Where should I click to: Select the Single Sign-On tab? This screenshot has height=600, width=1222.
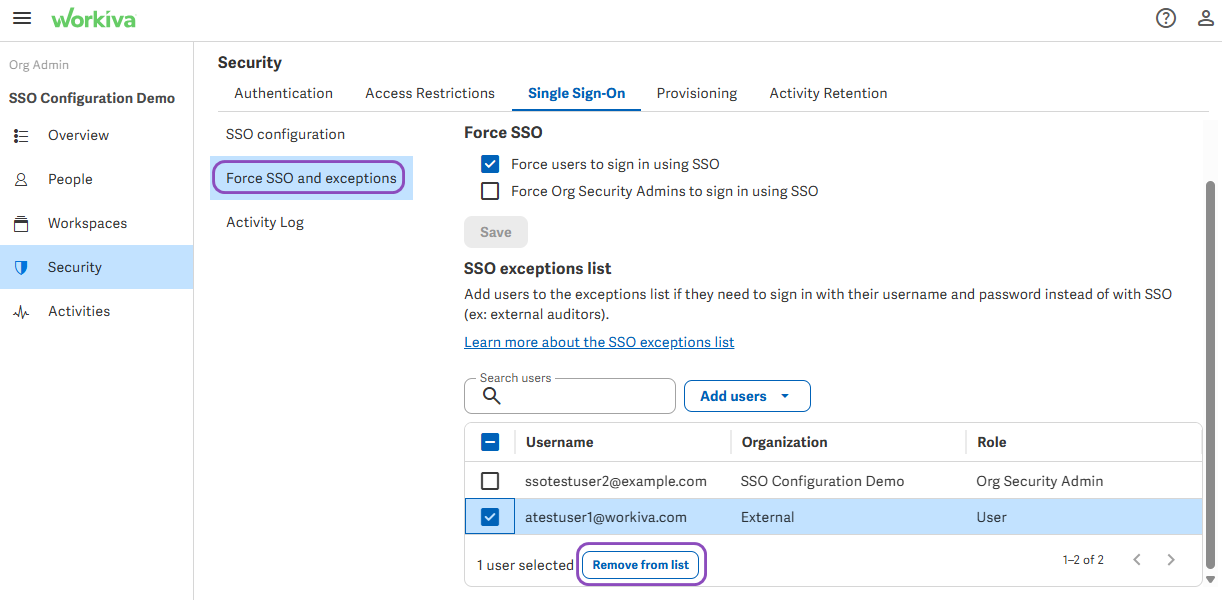point(577,93)
